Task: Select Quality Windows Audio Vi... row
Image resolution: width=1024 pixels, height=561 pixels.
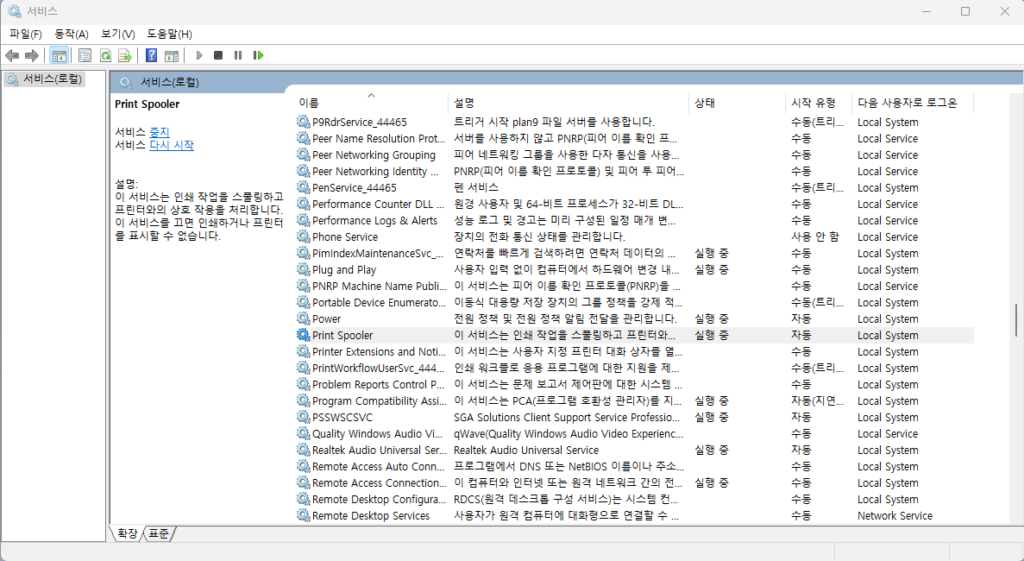Action: click(x=633, y=434)
